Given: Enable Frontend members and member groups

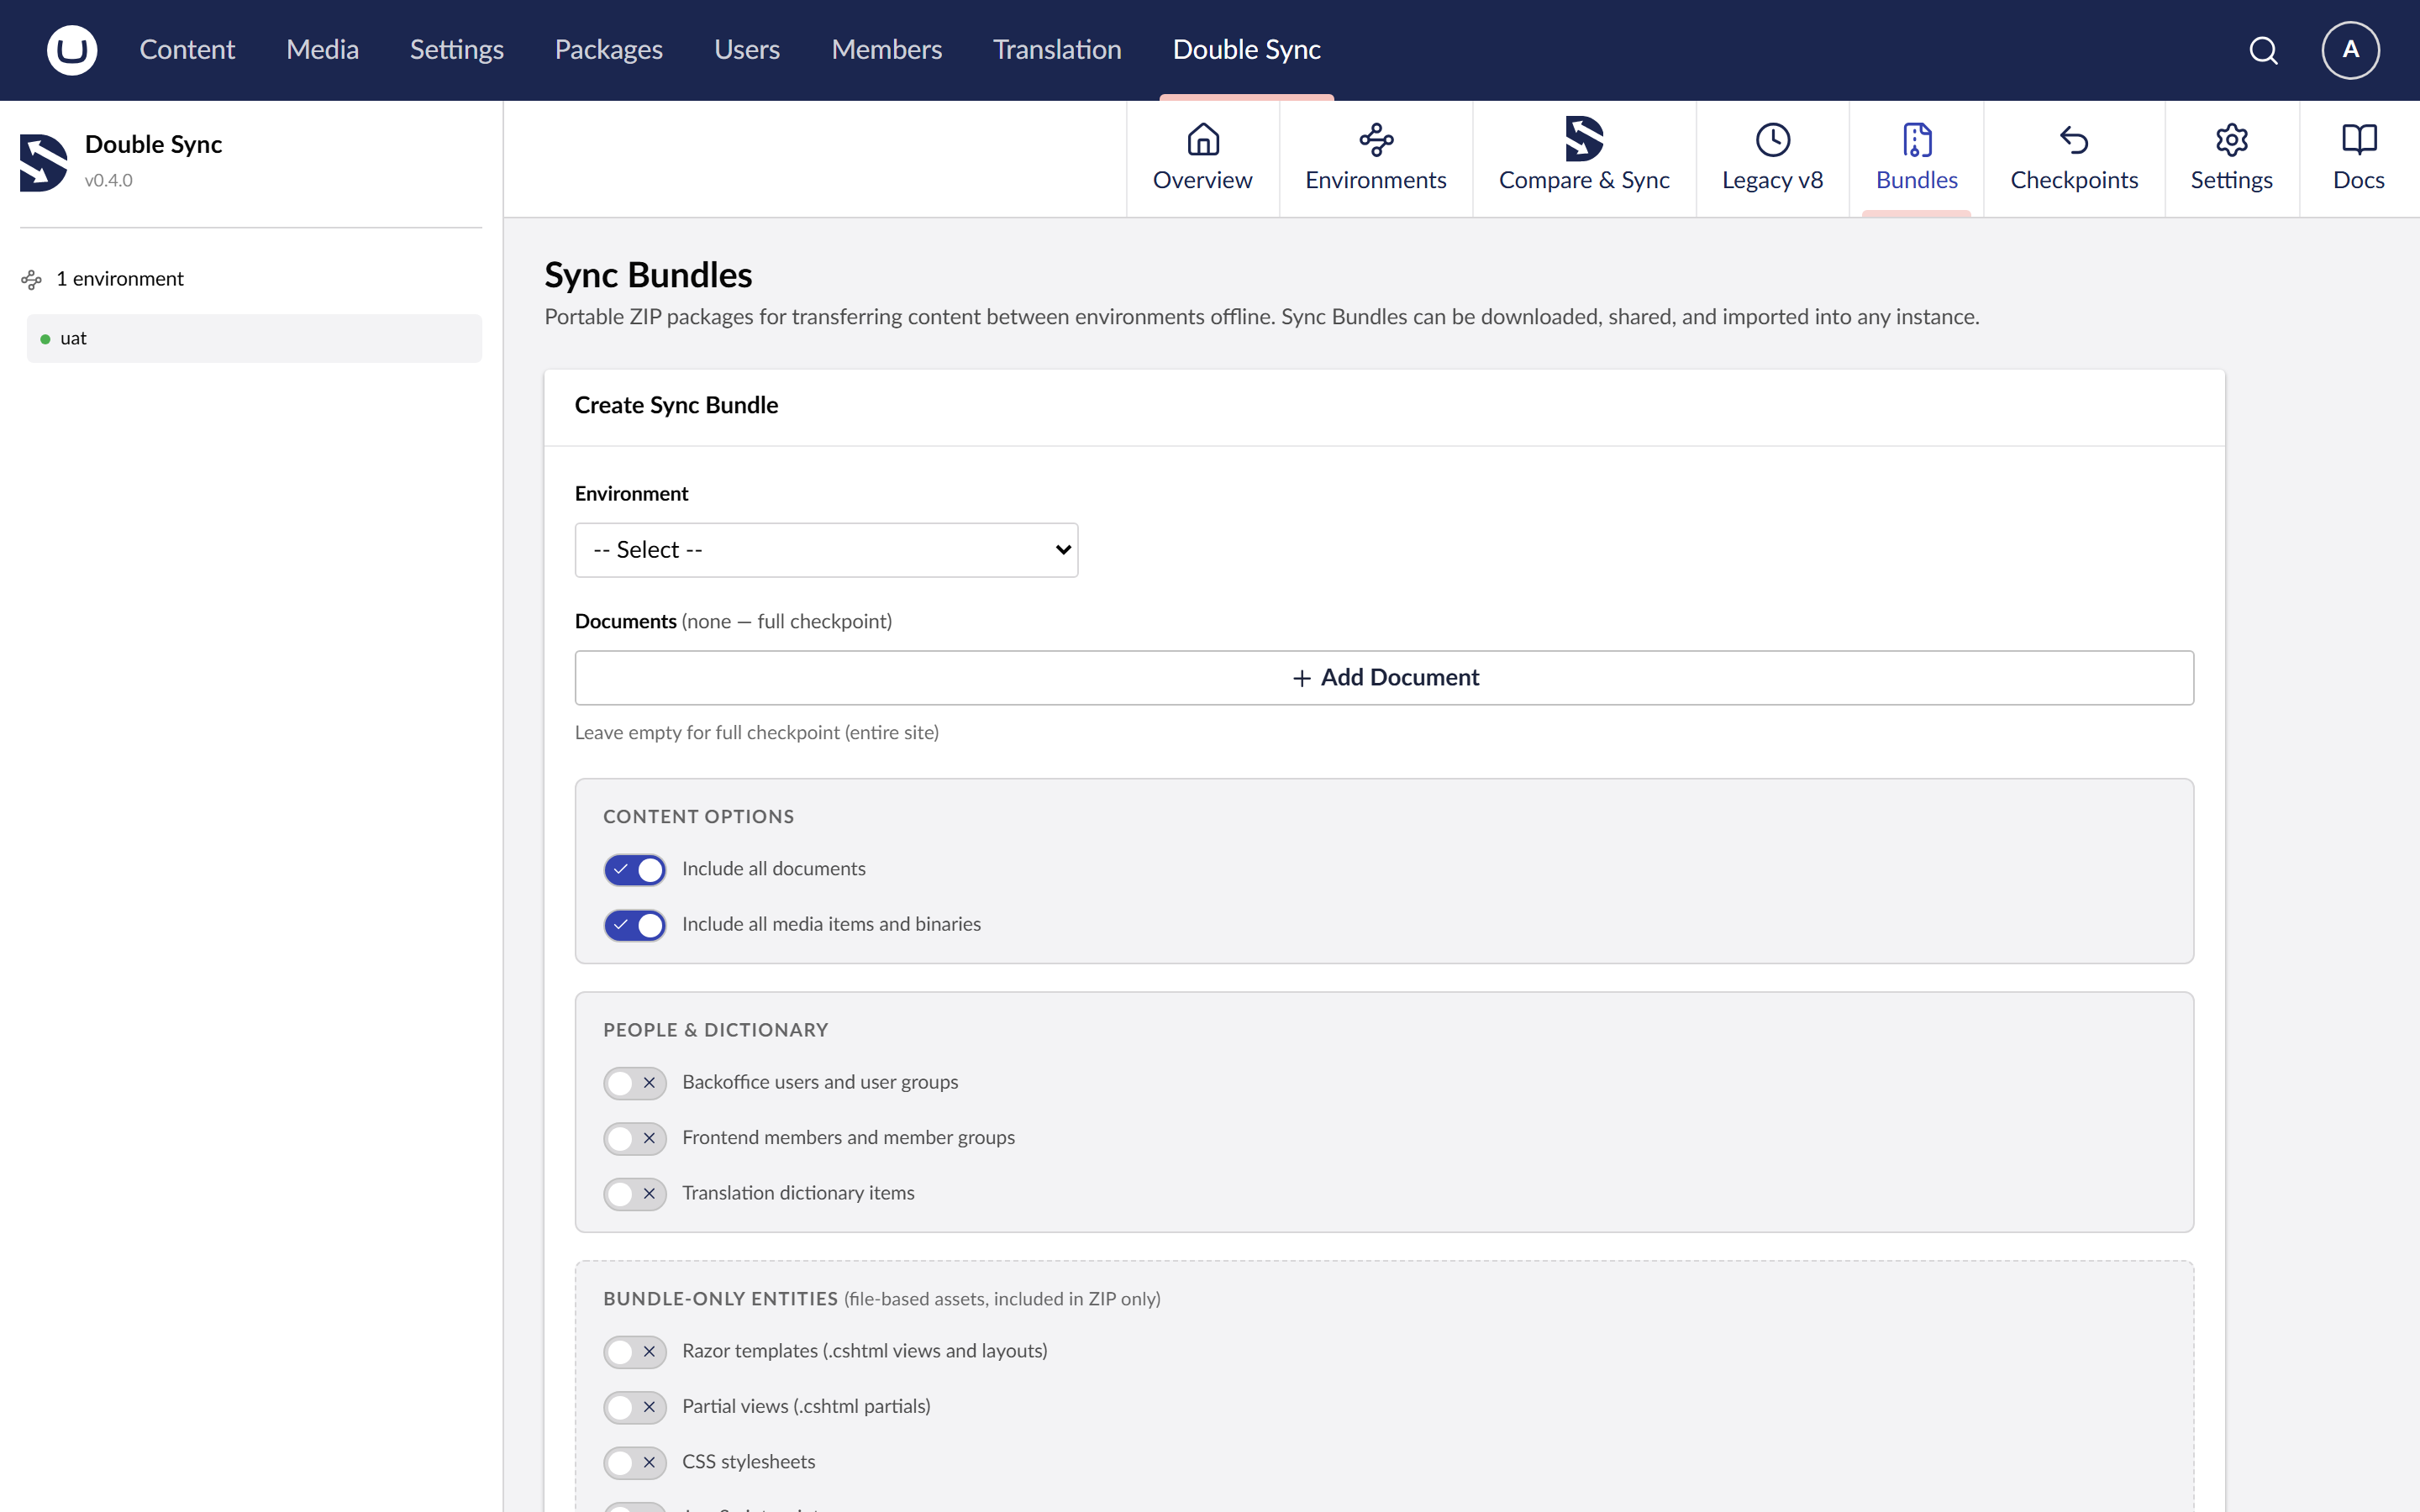Looking at the screenshot, I should [634, 1138].
